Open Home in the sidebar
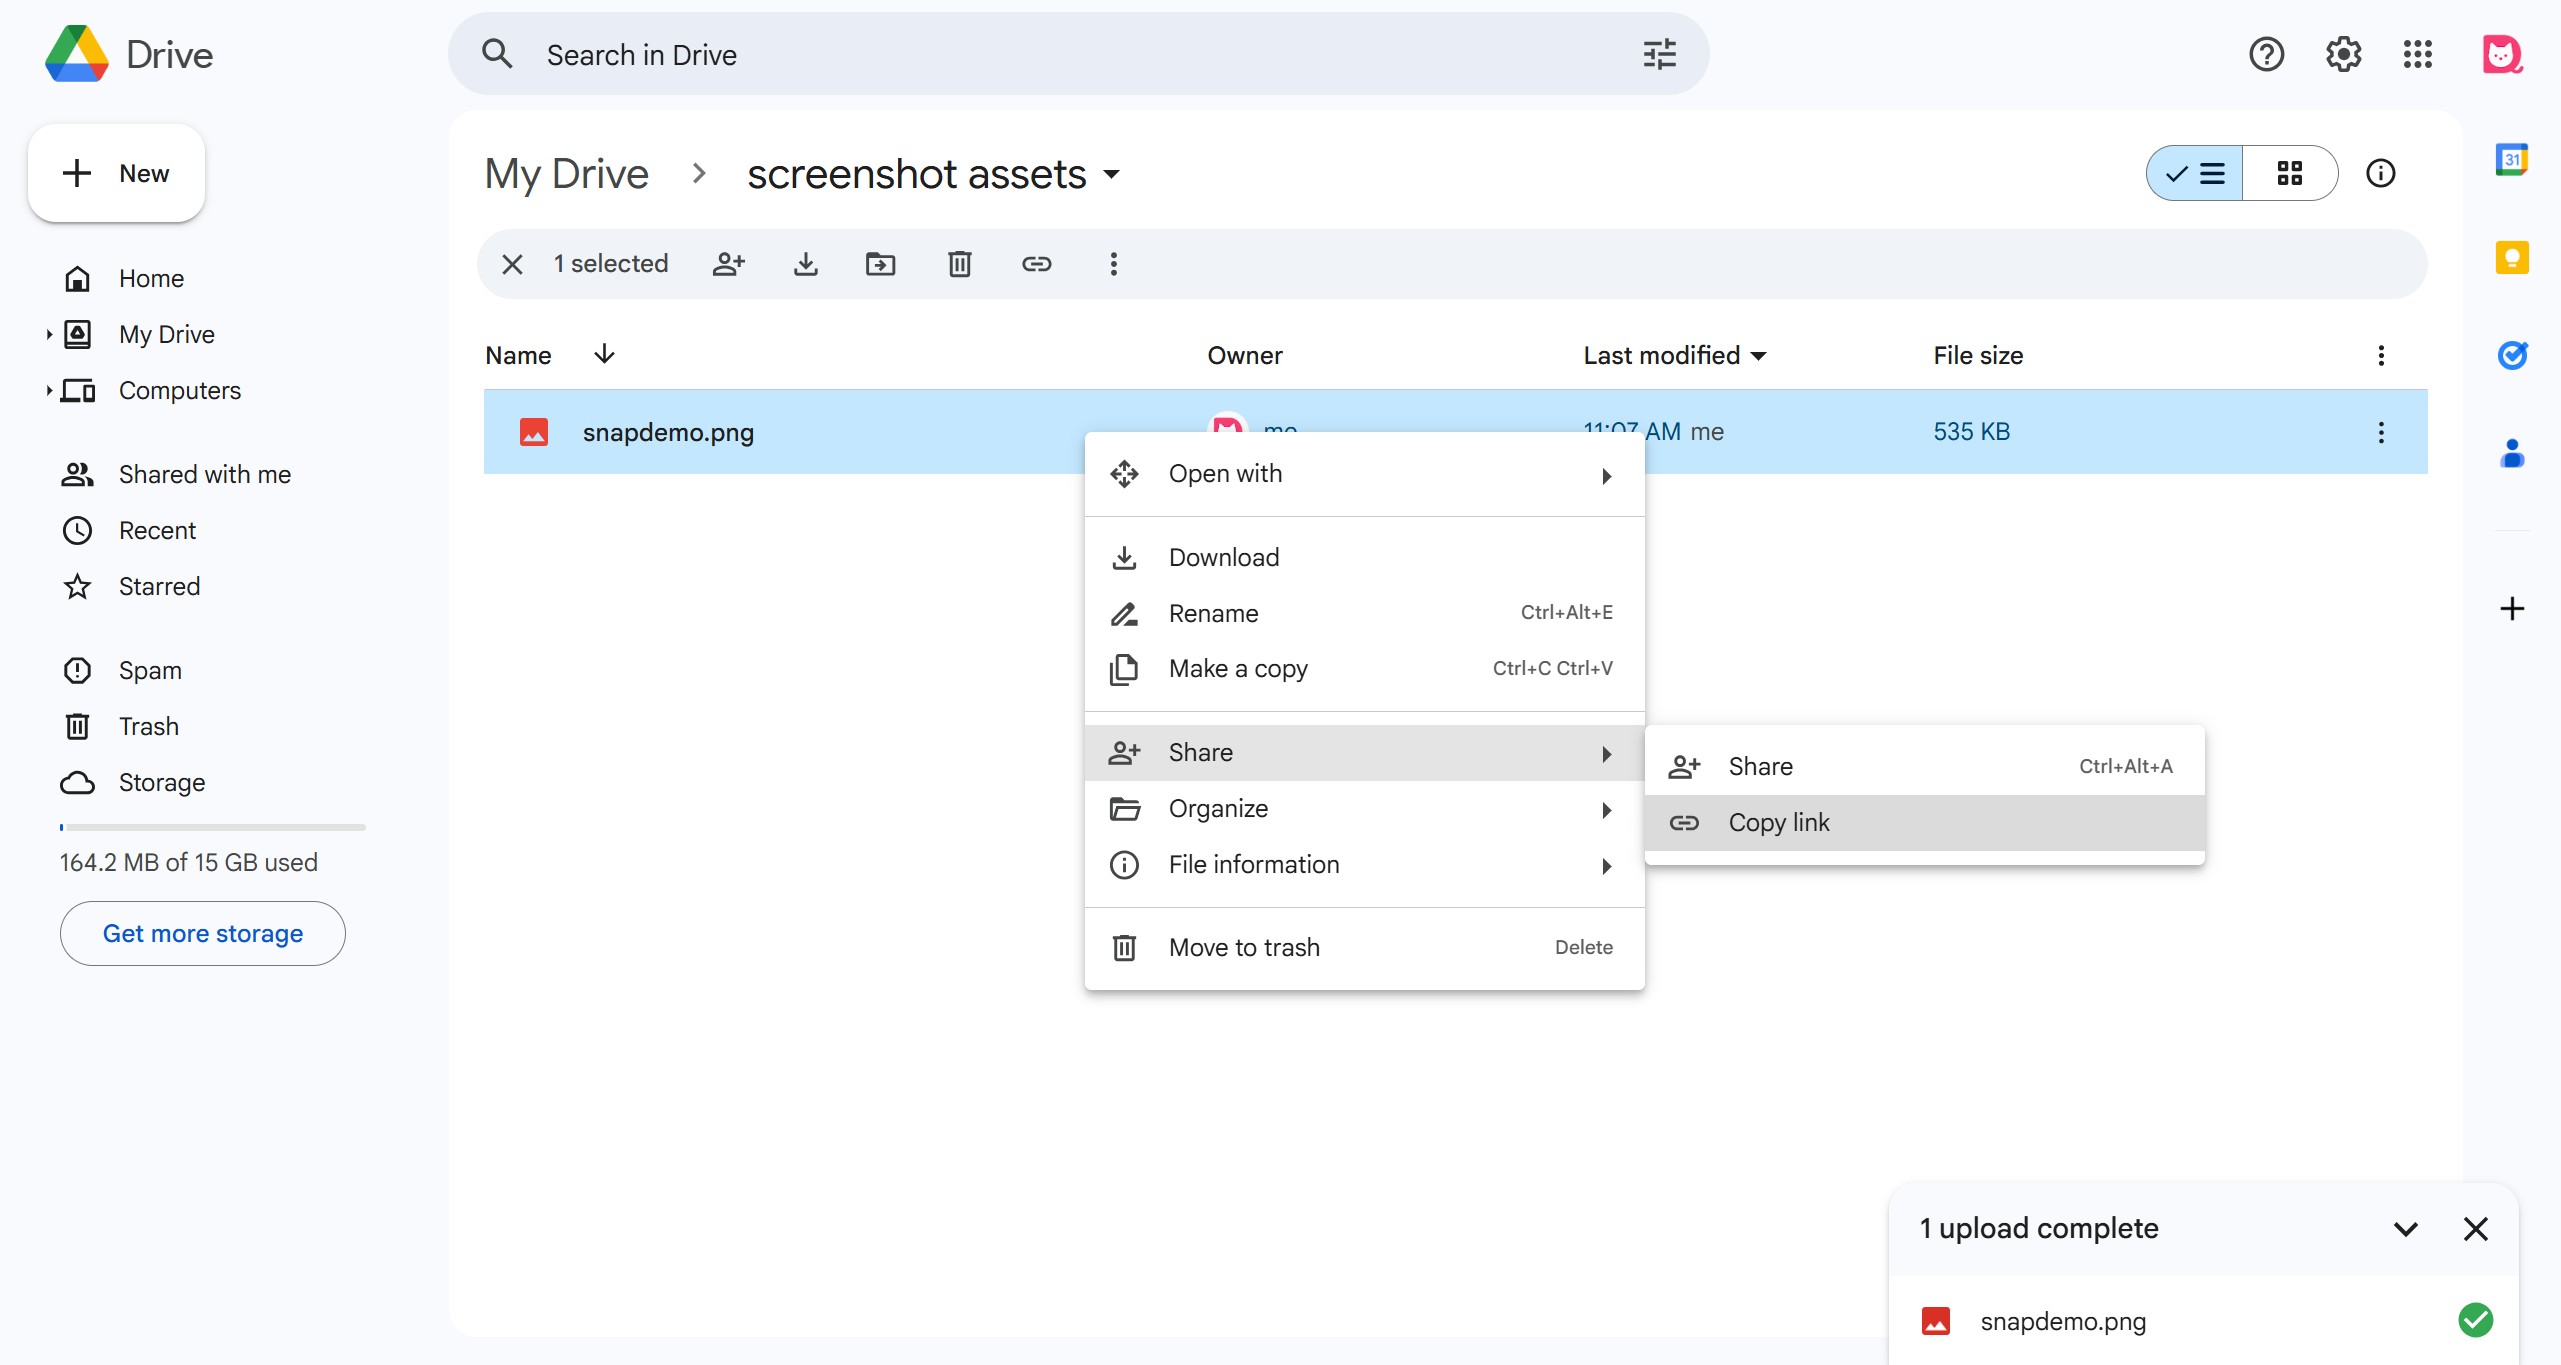The image size is (2561, 1365). tap(151, 278)
